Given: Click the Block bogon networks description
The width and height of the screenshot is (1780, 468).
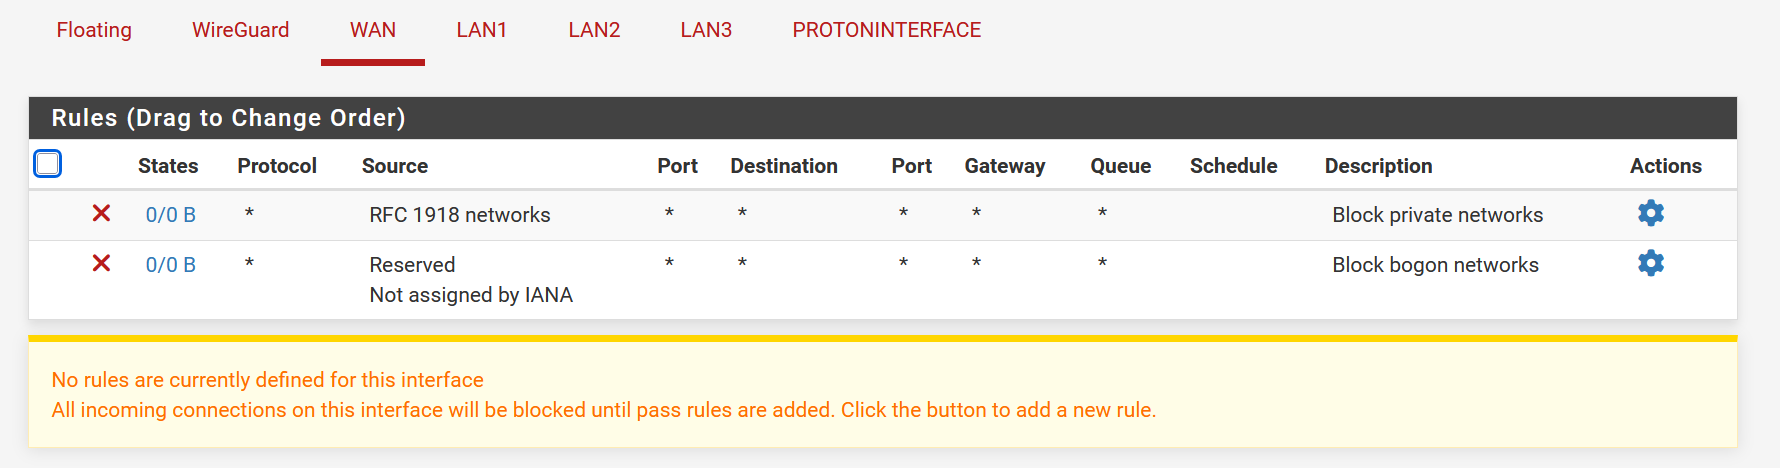Looking at the screenshot, I should point(1435,265).
